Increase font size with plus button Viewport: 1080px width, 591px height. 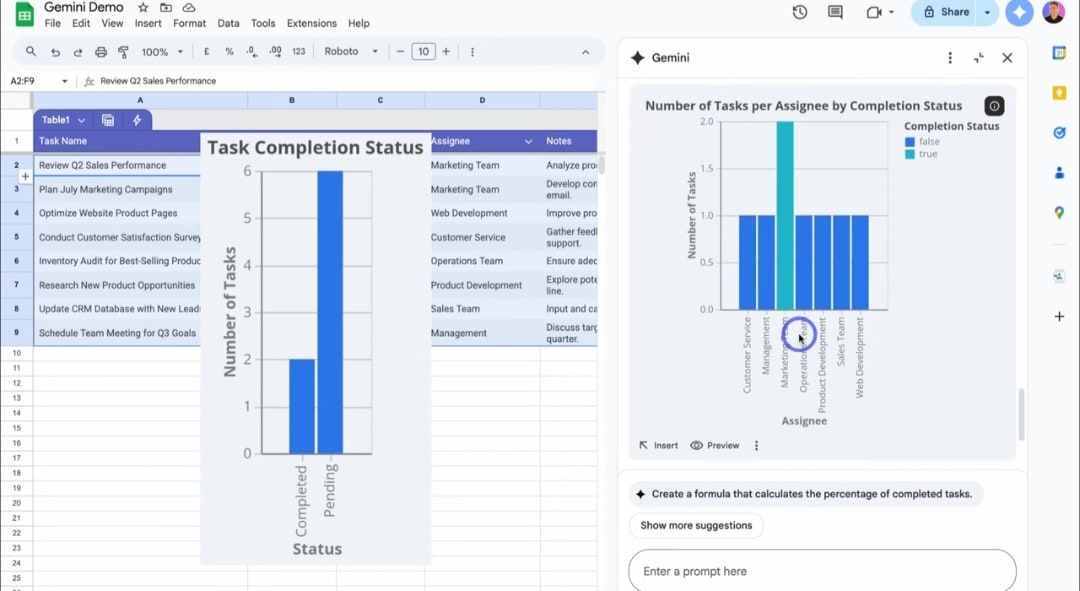pos(446,52)
